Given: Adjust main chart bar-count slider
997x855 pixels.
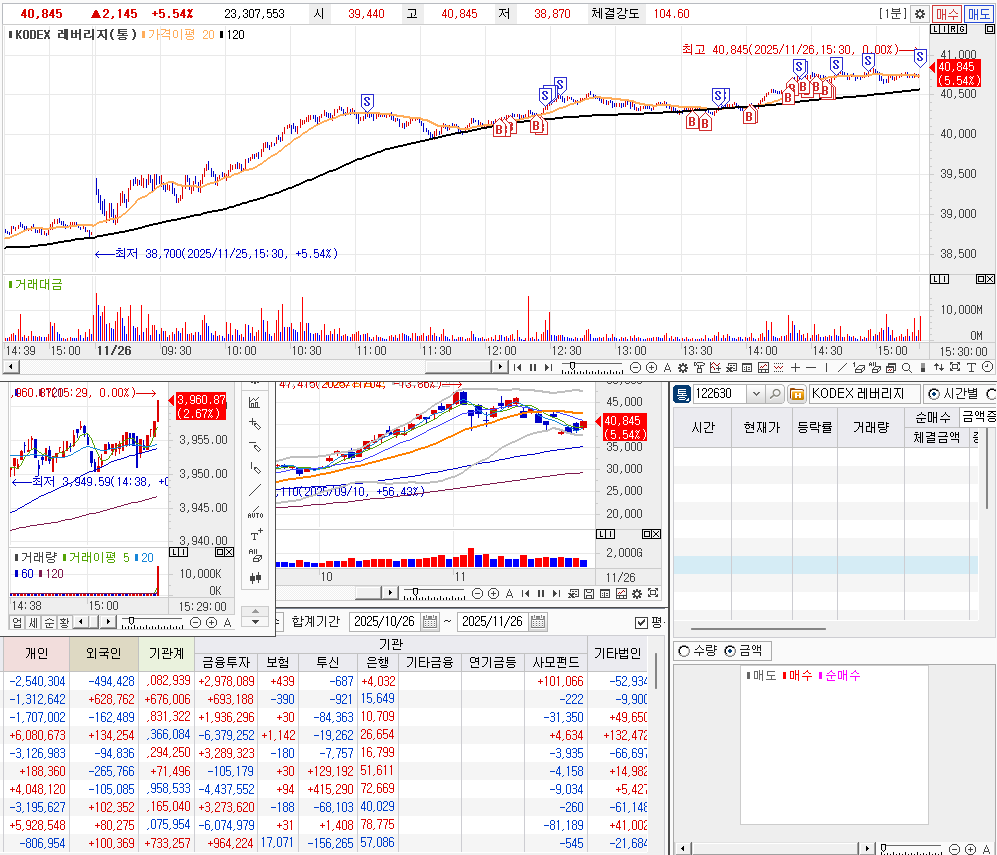Looking at the screenshot, I should (573, 367).
